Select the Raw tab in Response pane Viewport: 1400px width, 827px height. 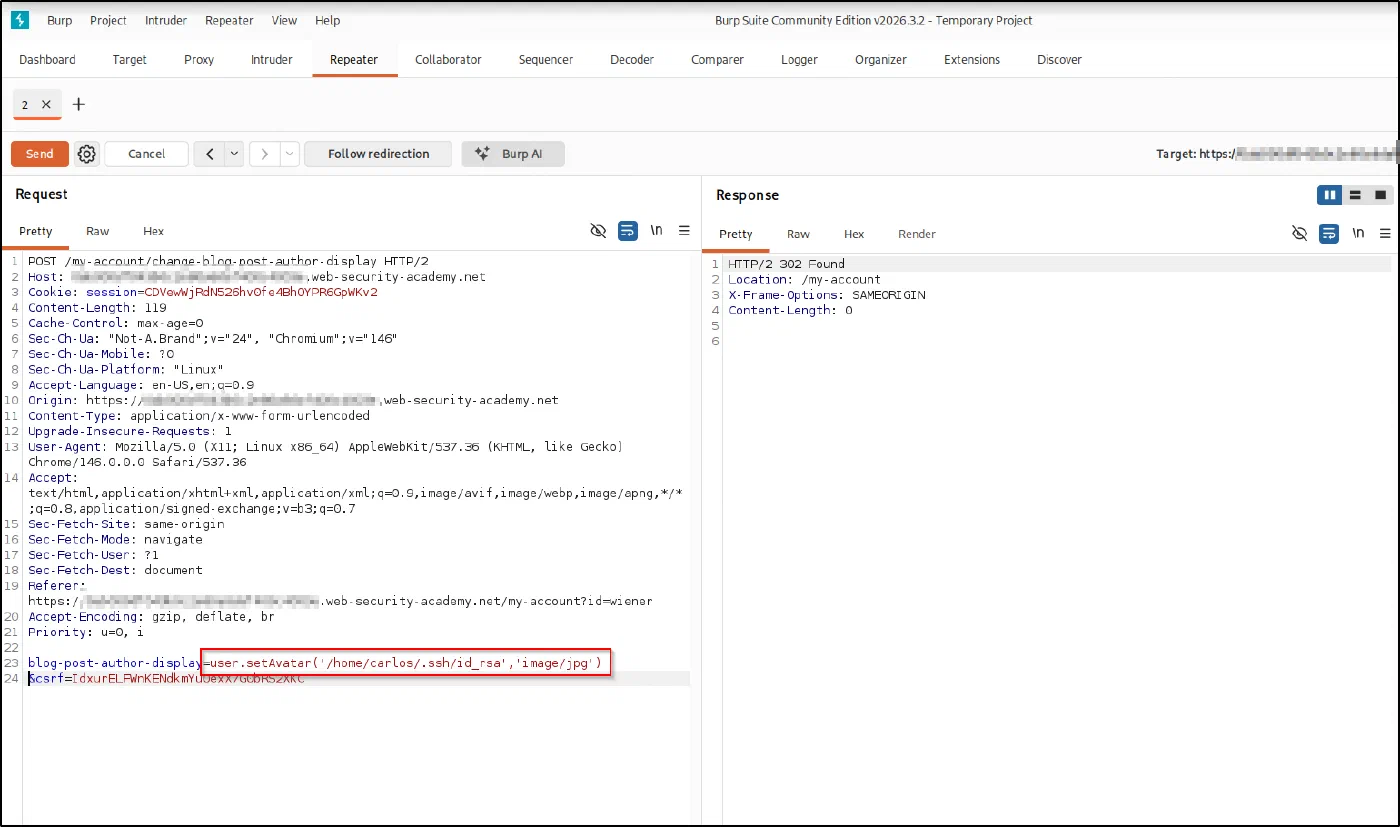pyautogui.click(x=798, y=234)
